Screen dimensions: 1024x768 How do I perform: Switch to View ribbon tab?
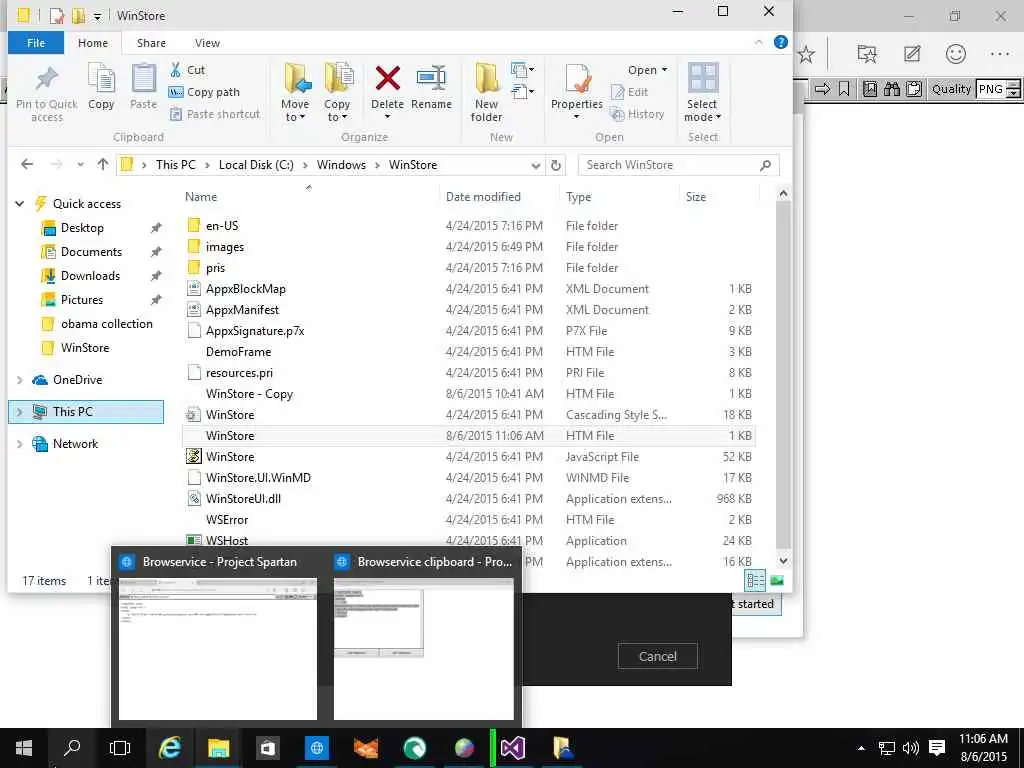207,43
